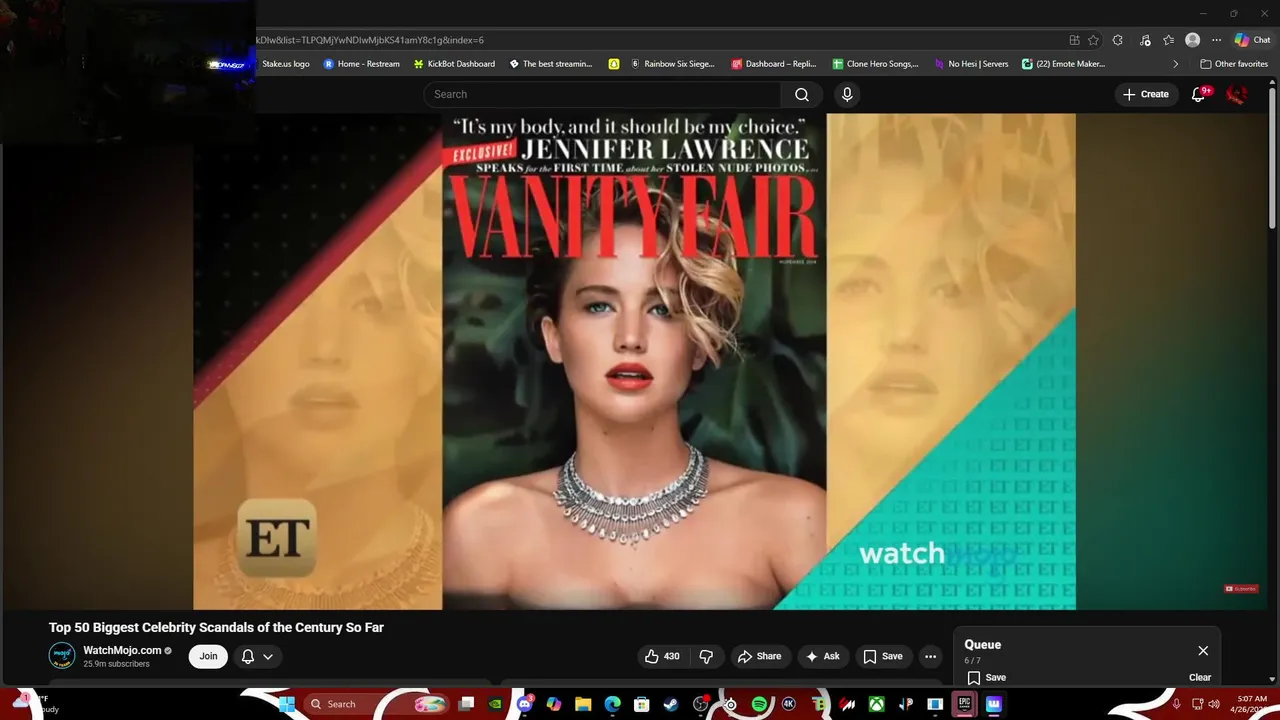Open Task View from the taskbar
This screenshot has height=720, width=1280.
[x=466, y=704]
